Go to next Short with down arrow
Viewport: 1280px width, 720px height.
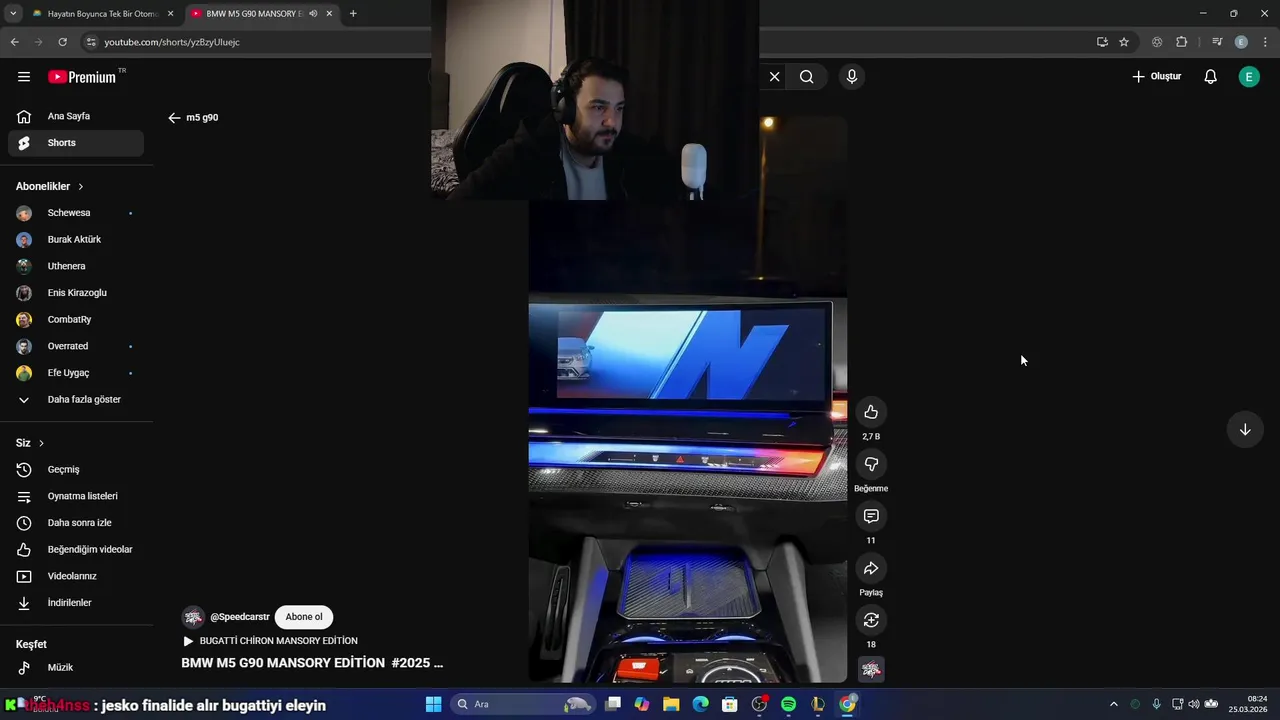point(1245,430)
